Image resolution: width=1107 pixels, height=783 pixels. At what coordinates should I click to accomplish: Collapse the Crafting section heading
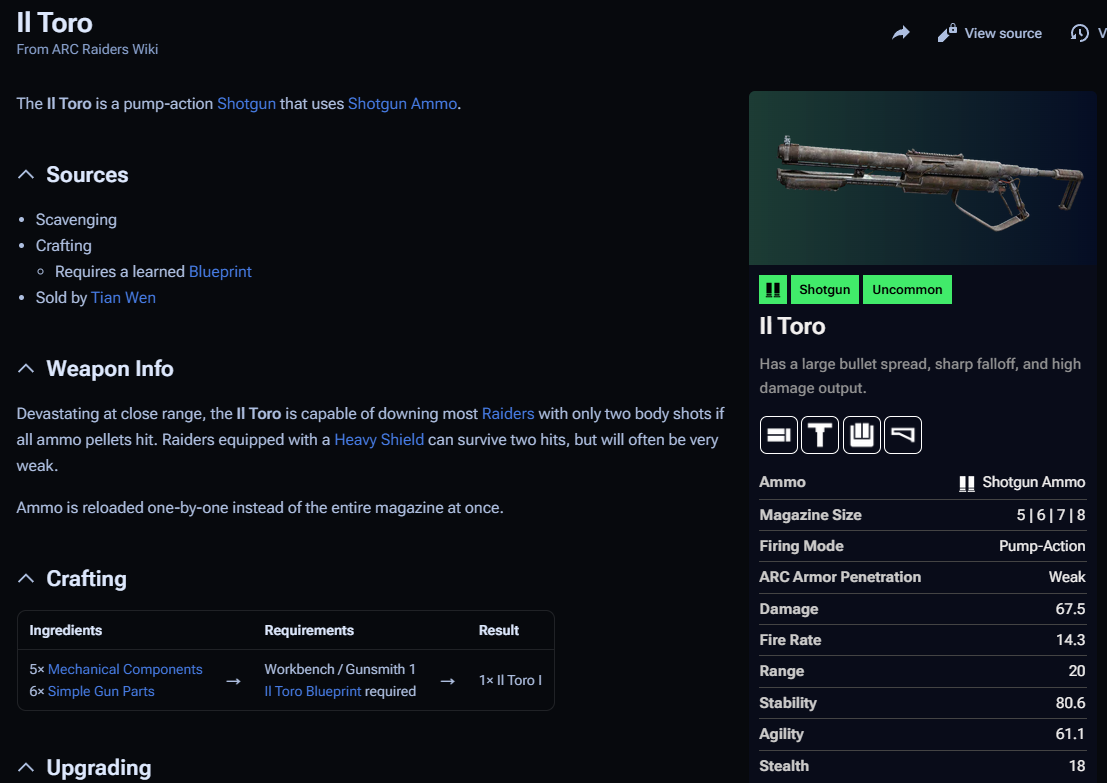click(x=26, y=579)
